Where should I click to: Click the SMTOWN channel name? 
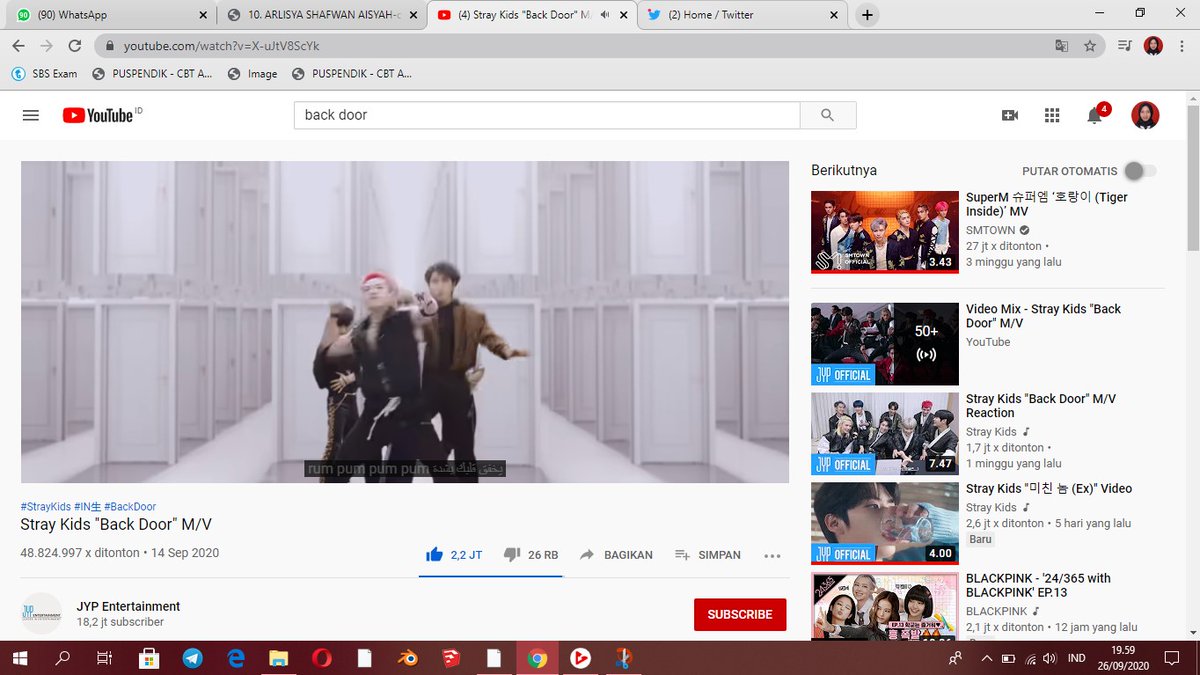[x=990, y=230]
